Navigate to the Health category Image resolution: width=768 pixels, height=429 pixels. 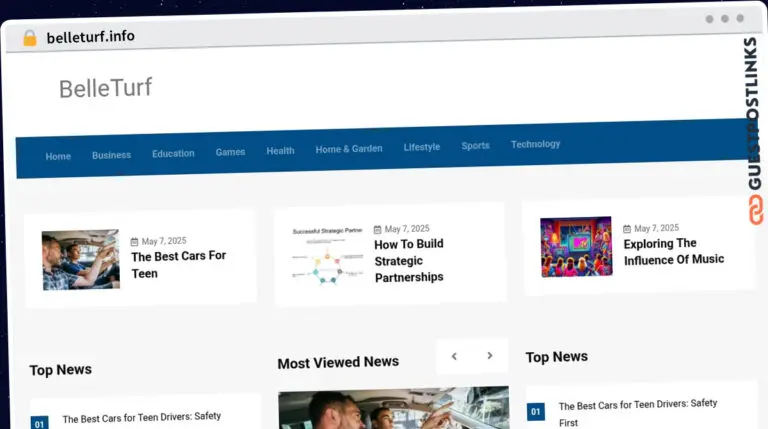coord(280,151)
